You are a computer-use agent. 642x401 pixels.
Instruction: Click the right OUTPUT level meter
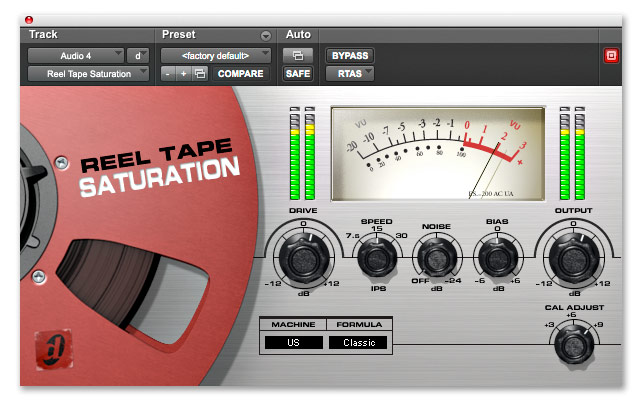pyautogui.click(x=580, y=154)
